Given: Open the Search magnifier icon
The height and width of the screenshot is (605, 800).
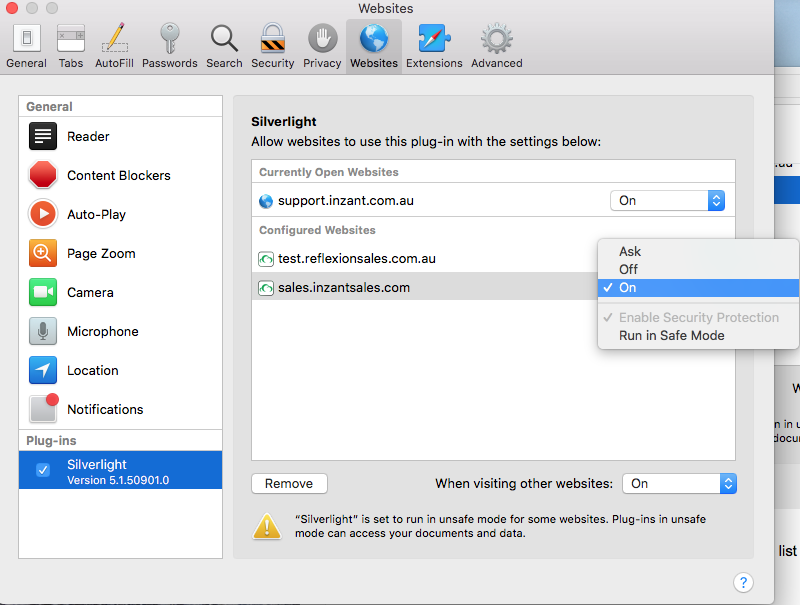Looking at the screenshot, I should click(224, 39).
